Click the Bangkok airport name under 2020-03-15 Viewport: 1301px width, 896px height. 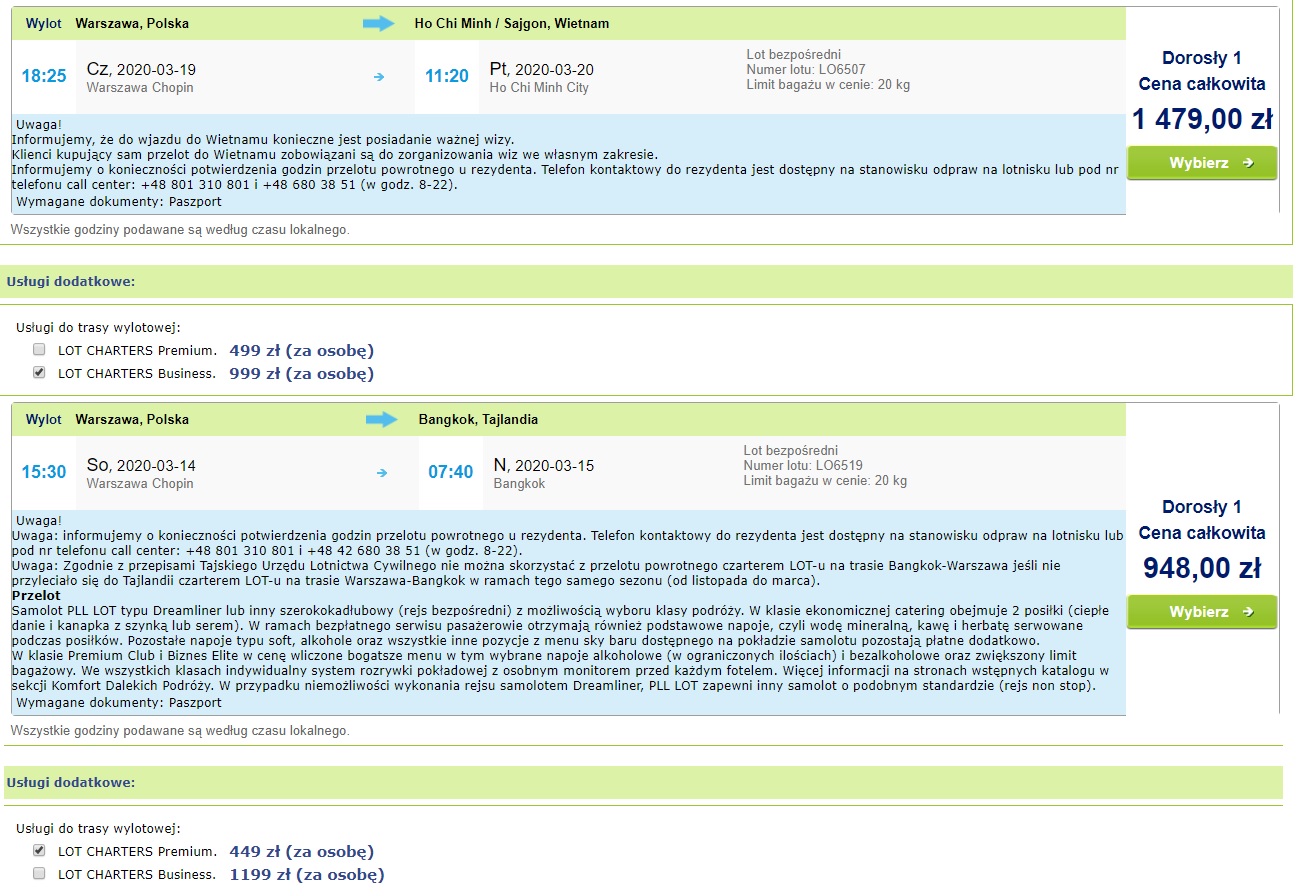(519, 484)
